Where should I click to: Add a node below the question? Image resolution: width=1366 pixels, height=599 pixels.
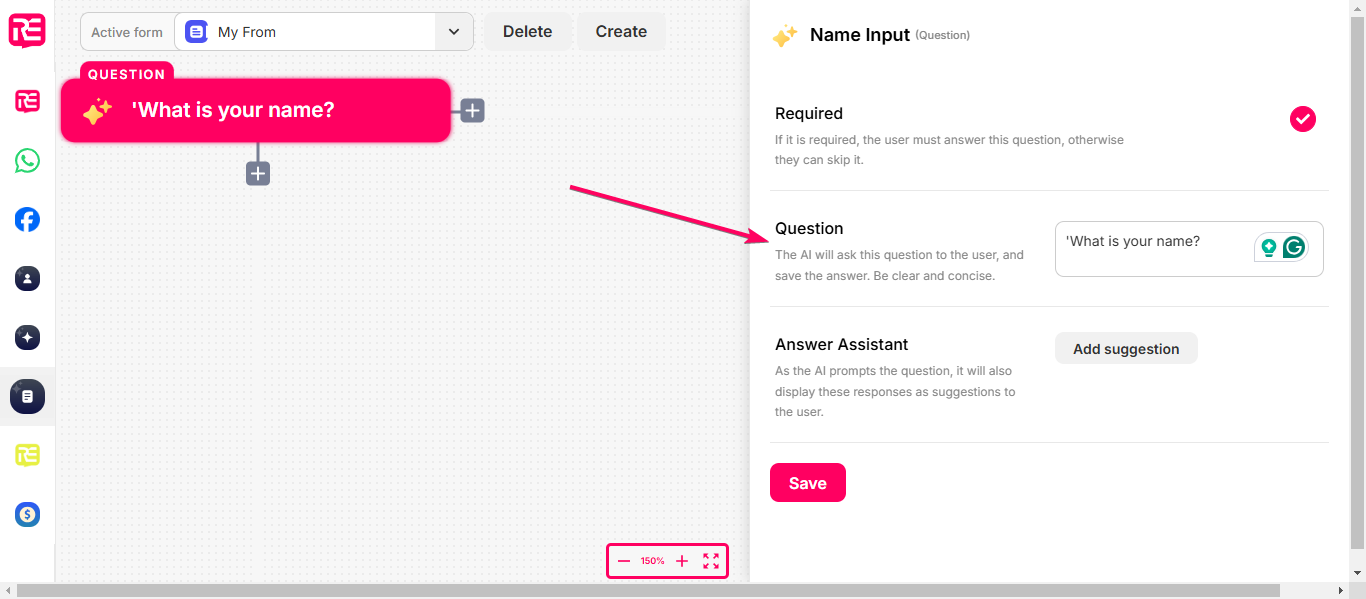[x=258, y=173]
